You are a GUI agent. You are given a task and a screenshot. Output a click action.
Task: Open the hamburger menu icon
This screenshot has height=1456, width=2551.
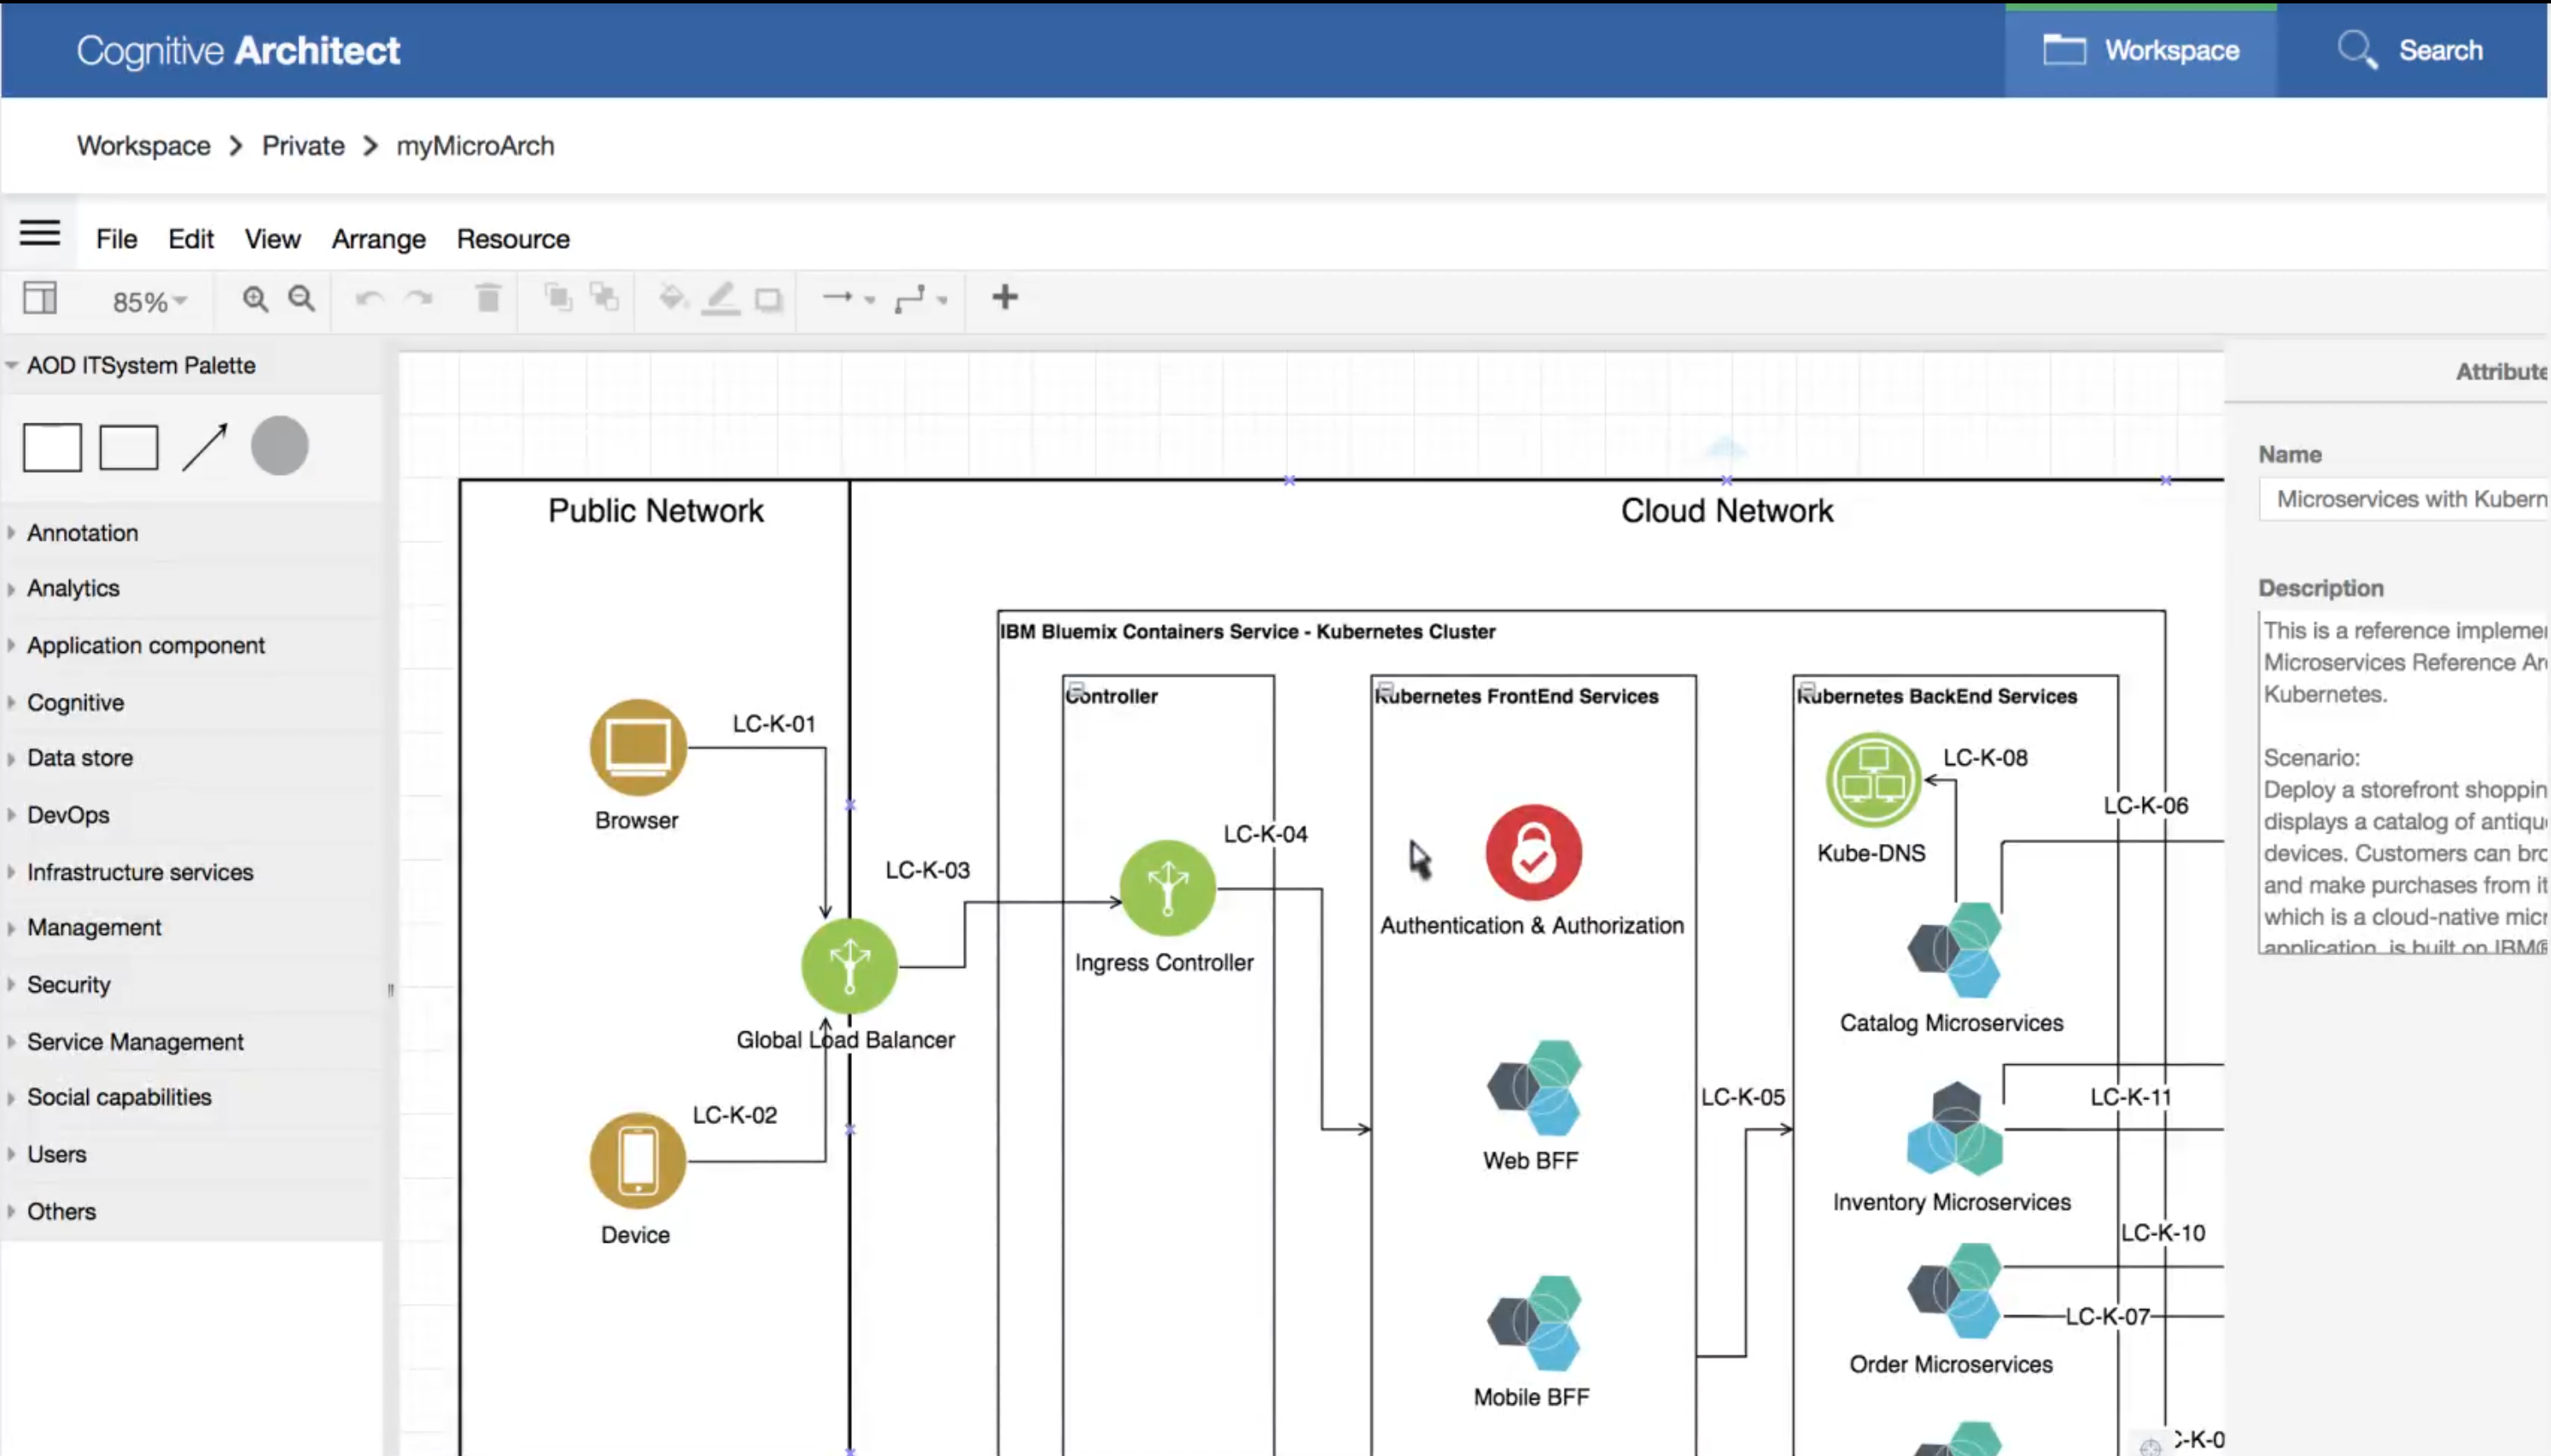click(40, 233)
